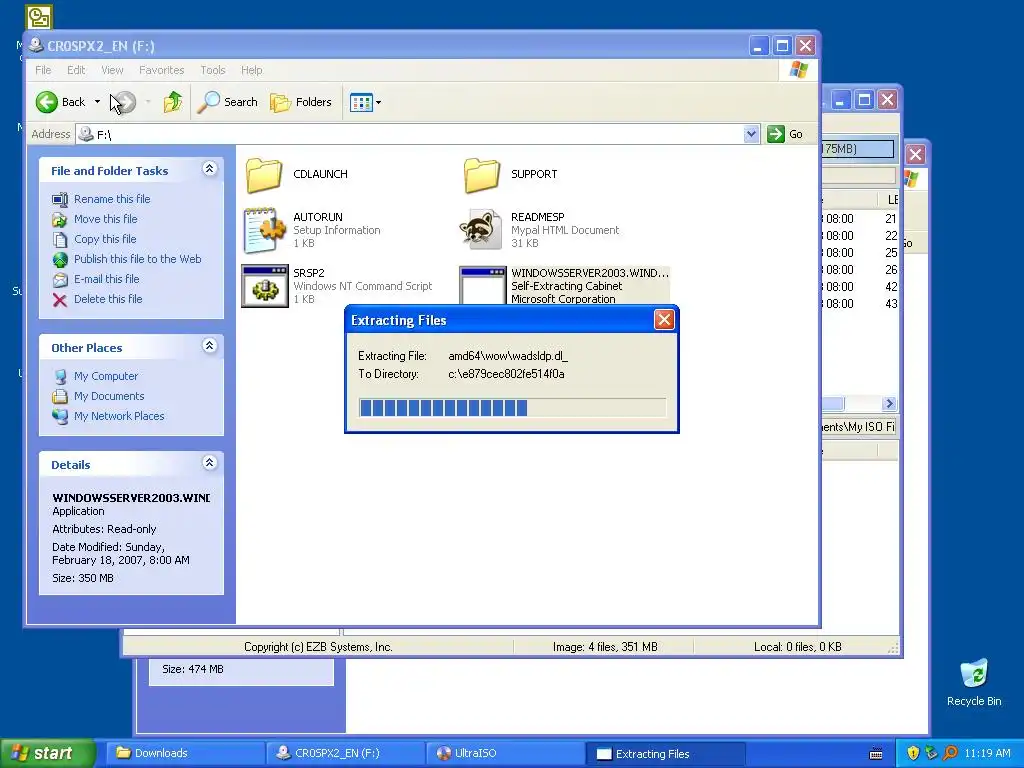Collapse File and Folder Tasks panel
Screen dimensions: 1024x768
pyautogui.click(x=210, y=169)
